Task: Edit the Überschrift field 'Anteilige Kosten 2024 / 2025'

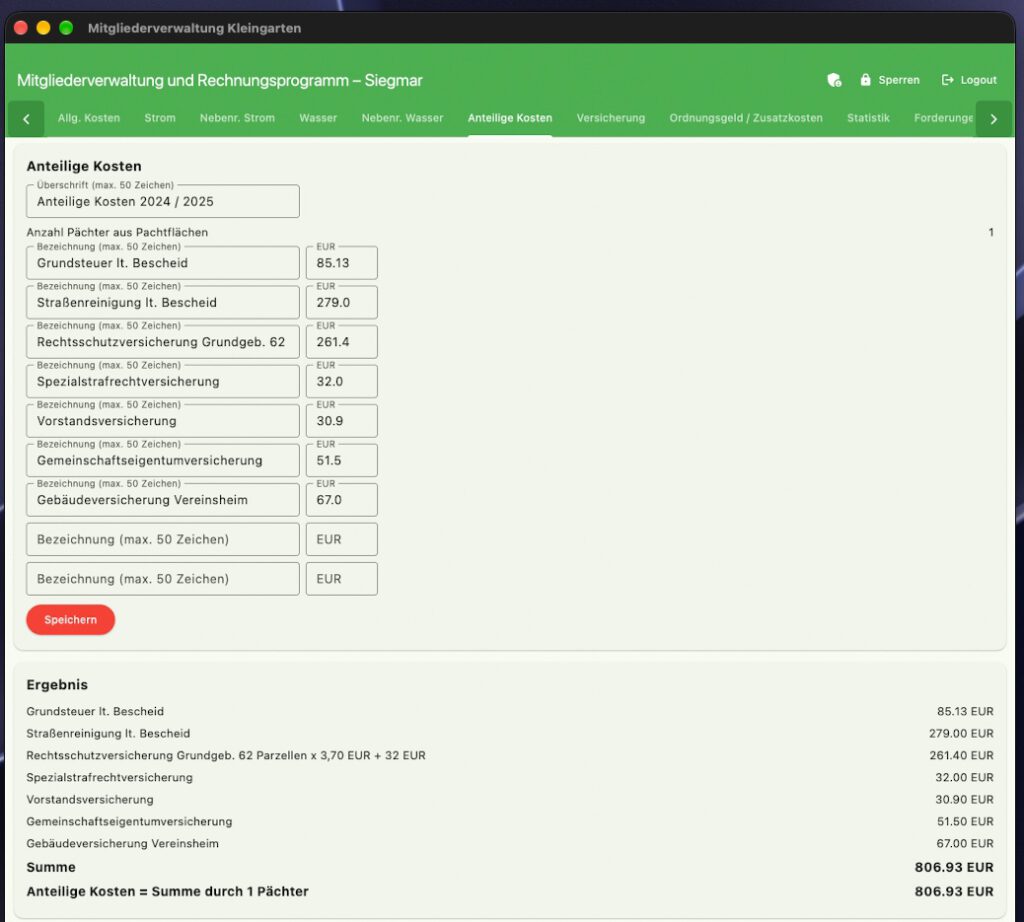Action: pos(163,201)
